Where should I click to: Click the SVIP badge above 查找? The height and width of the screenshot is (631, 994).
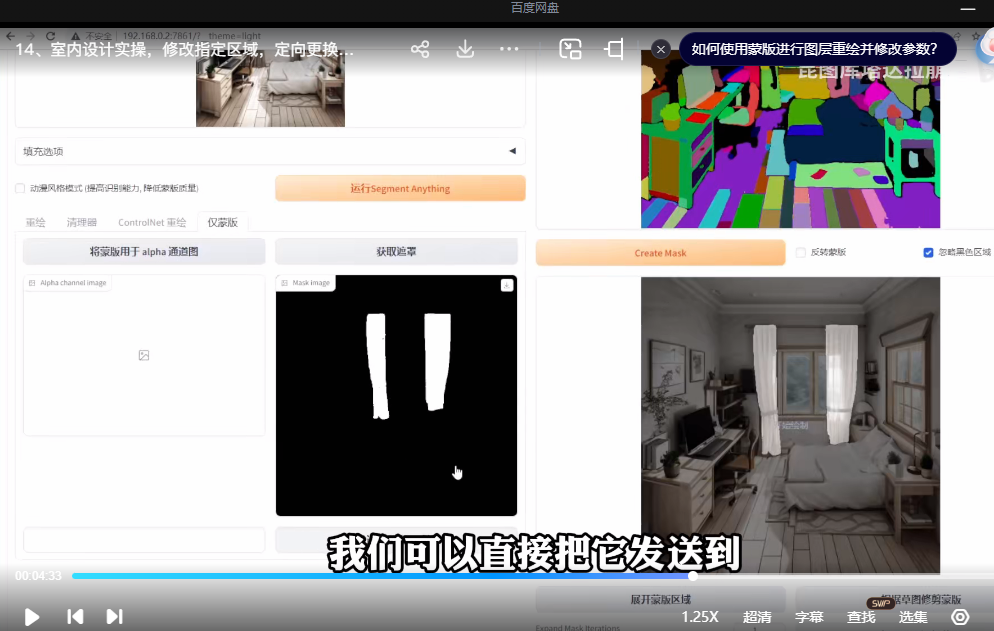[881, 602]
